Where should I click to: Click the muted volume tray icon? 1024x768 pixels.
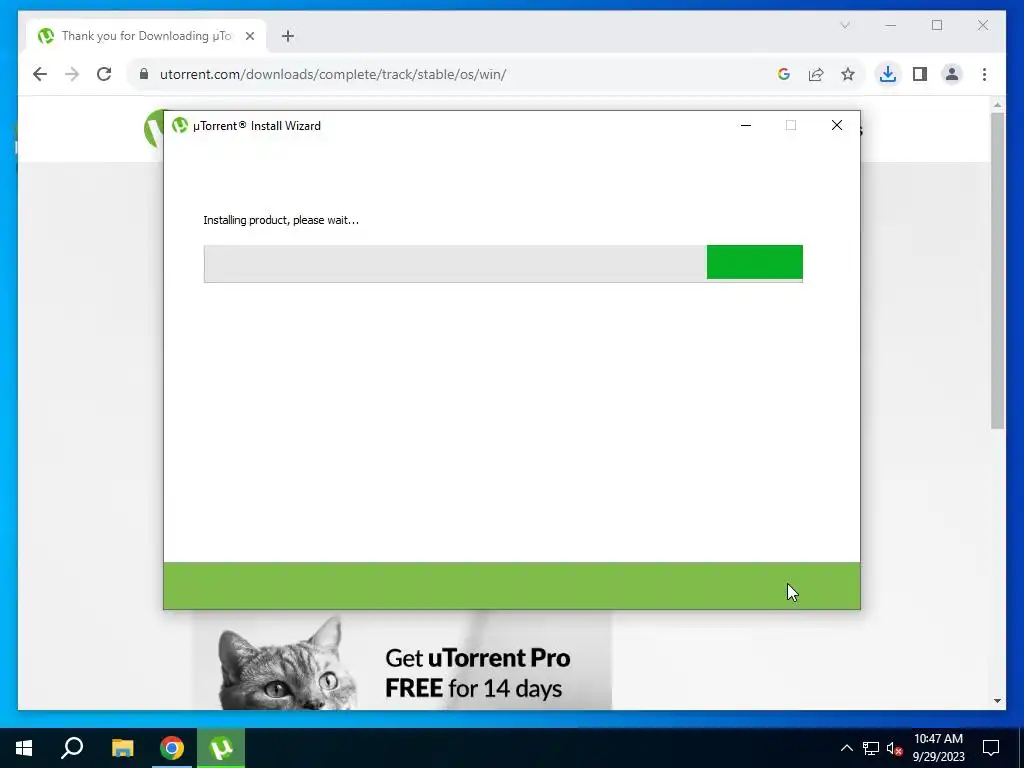pyautogui.click(x=895, y=748)
